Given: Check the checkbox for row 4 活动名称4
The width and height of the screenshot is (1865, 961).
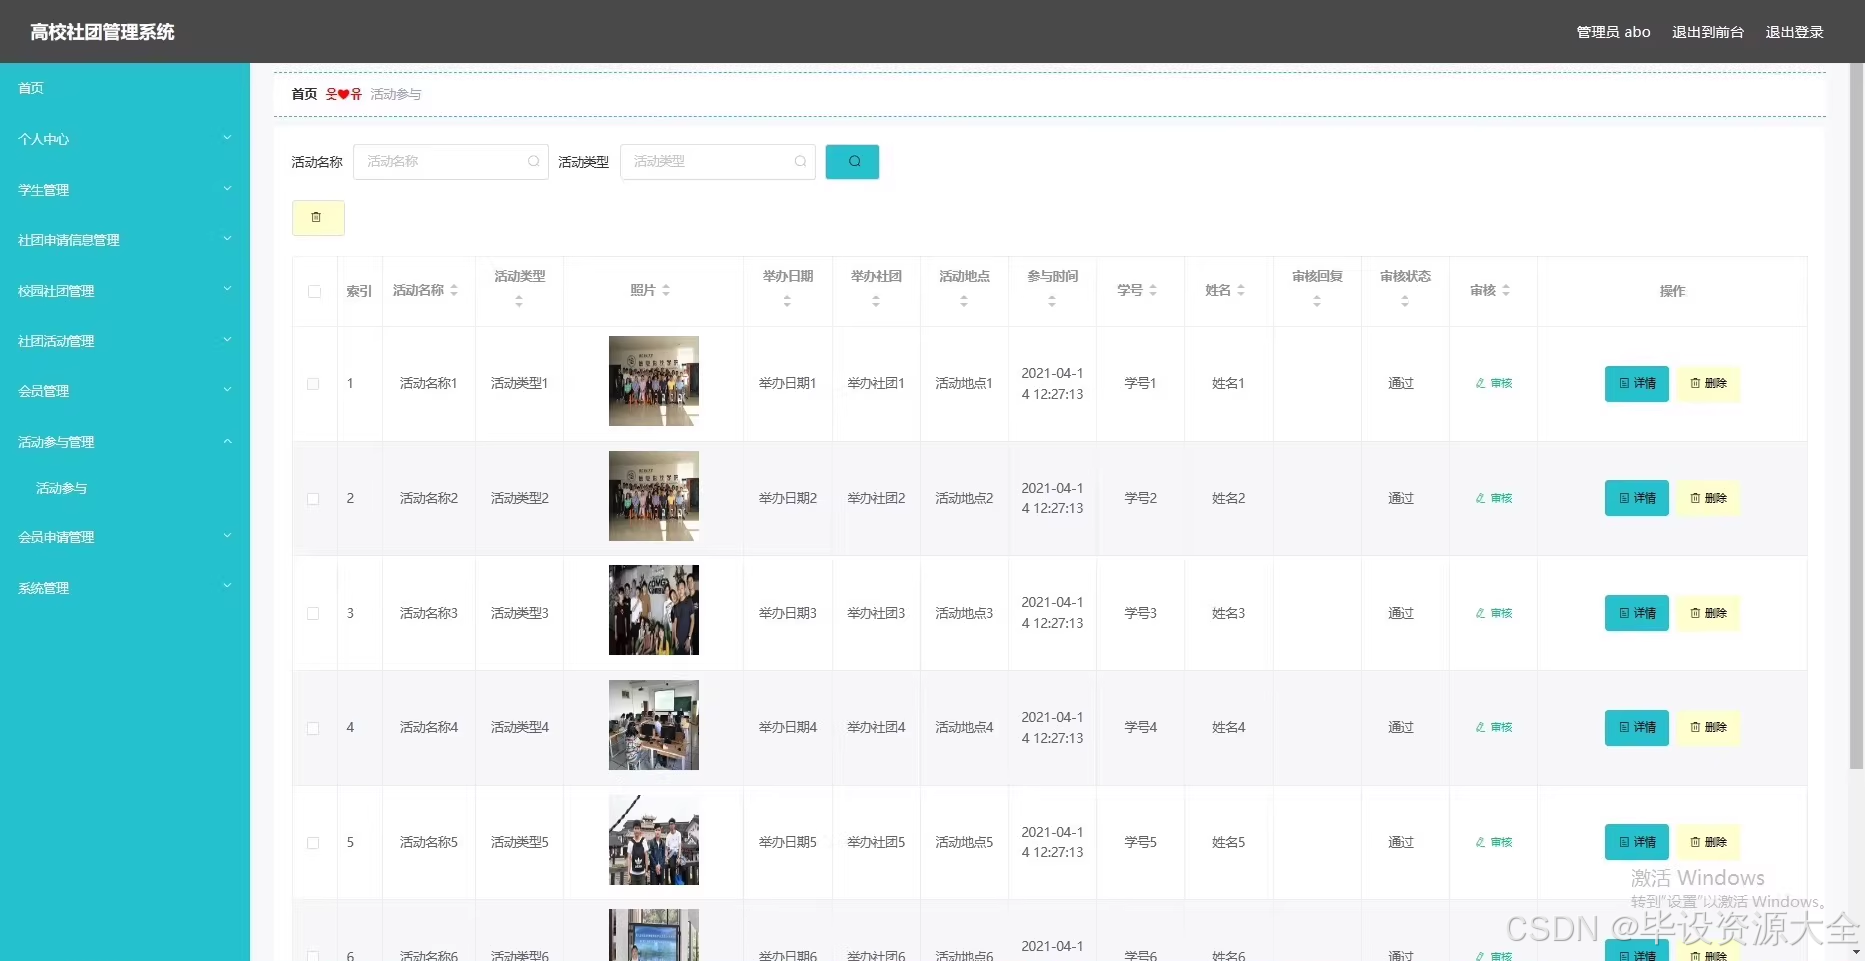Looking at the screenshot, I should [x=313, y=729].
